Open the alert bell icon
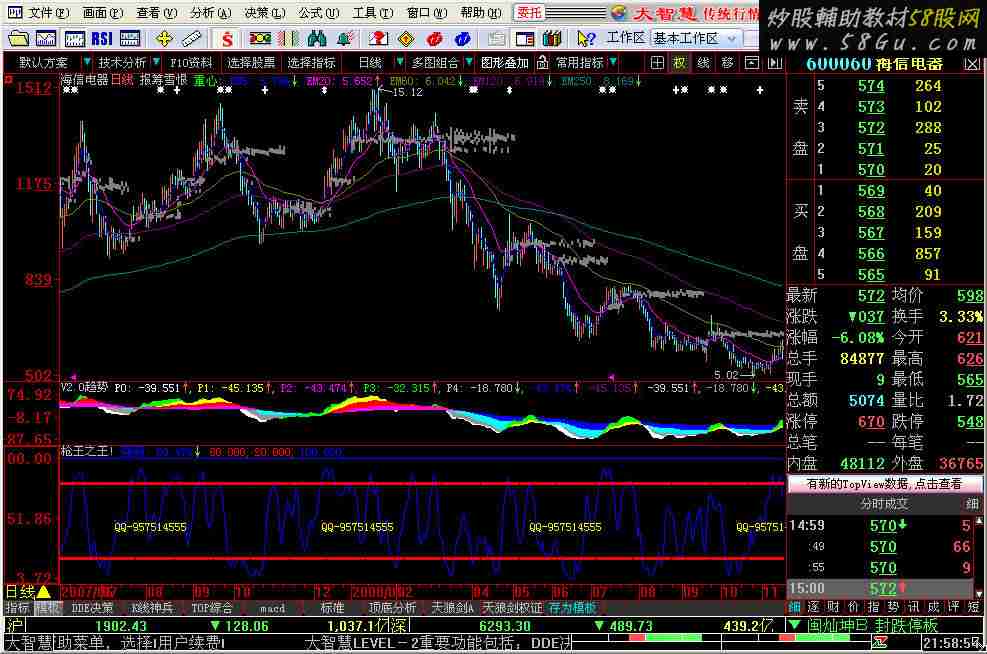 coord(344,39)
